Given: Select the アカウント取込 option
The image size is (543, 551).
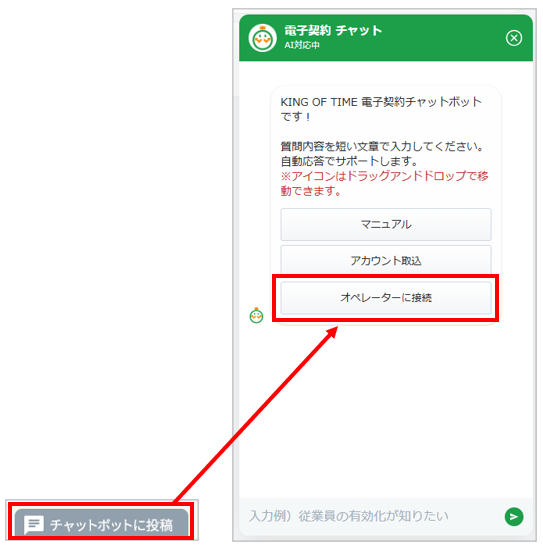Looking at the screenshot, I should click(386, 260).
